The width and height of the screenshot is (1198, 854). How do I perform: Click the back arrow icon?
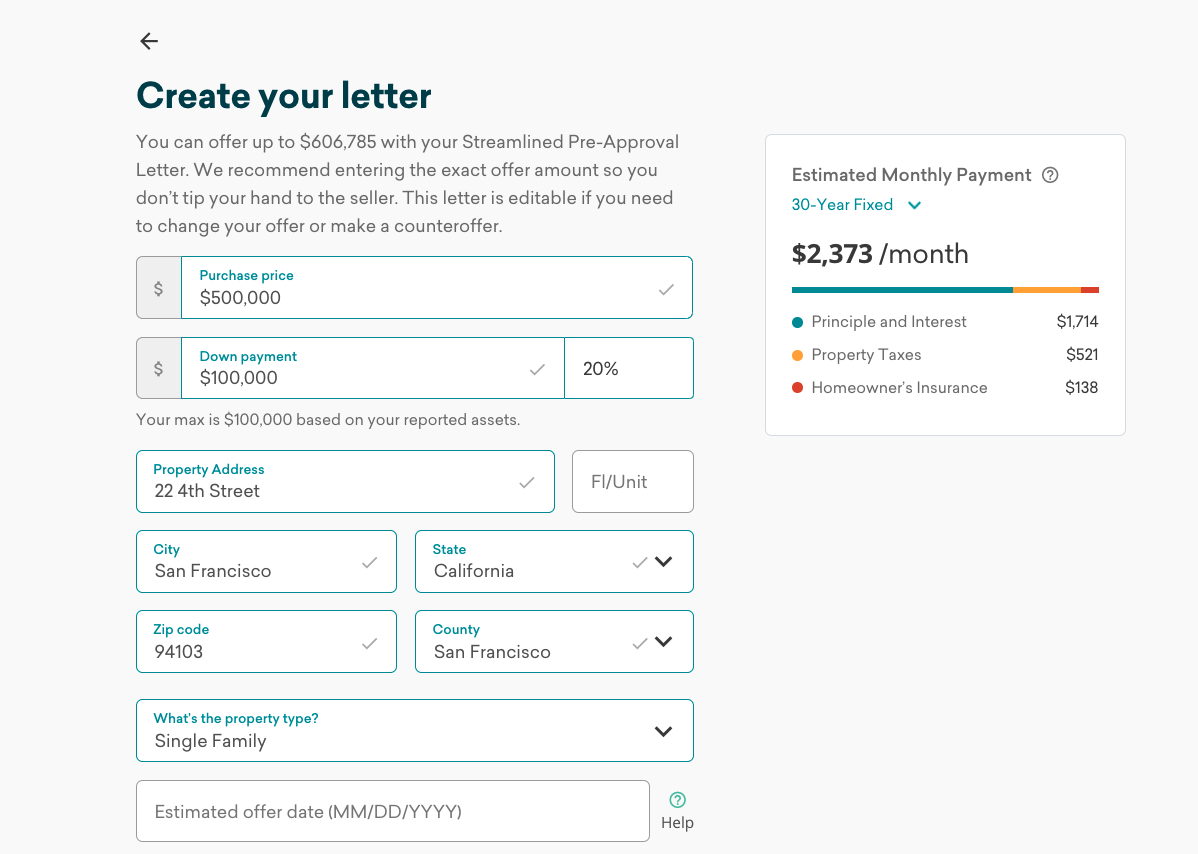point(149,41)
